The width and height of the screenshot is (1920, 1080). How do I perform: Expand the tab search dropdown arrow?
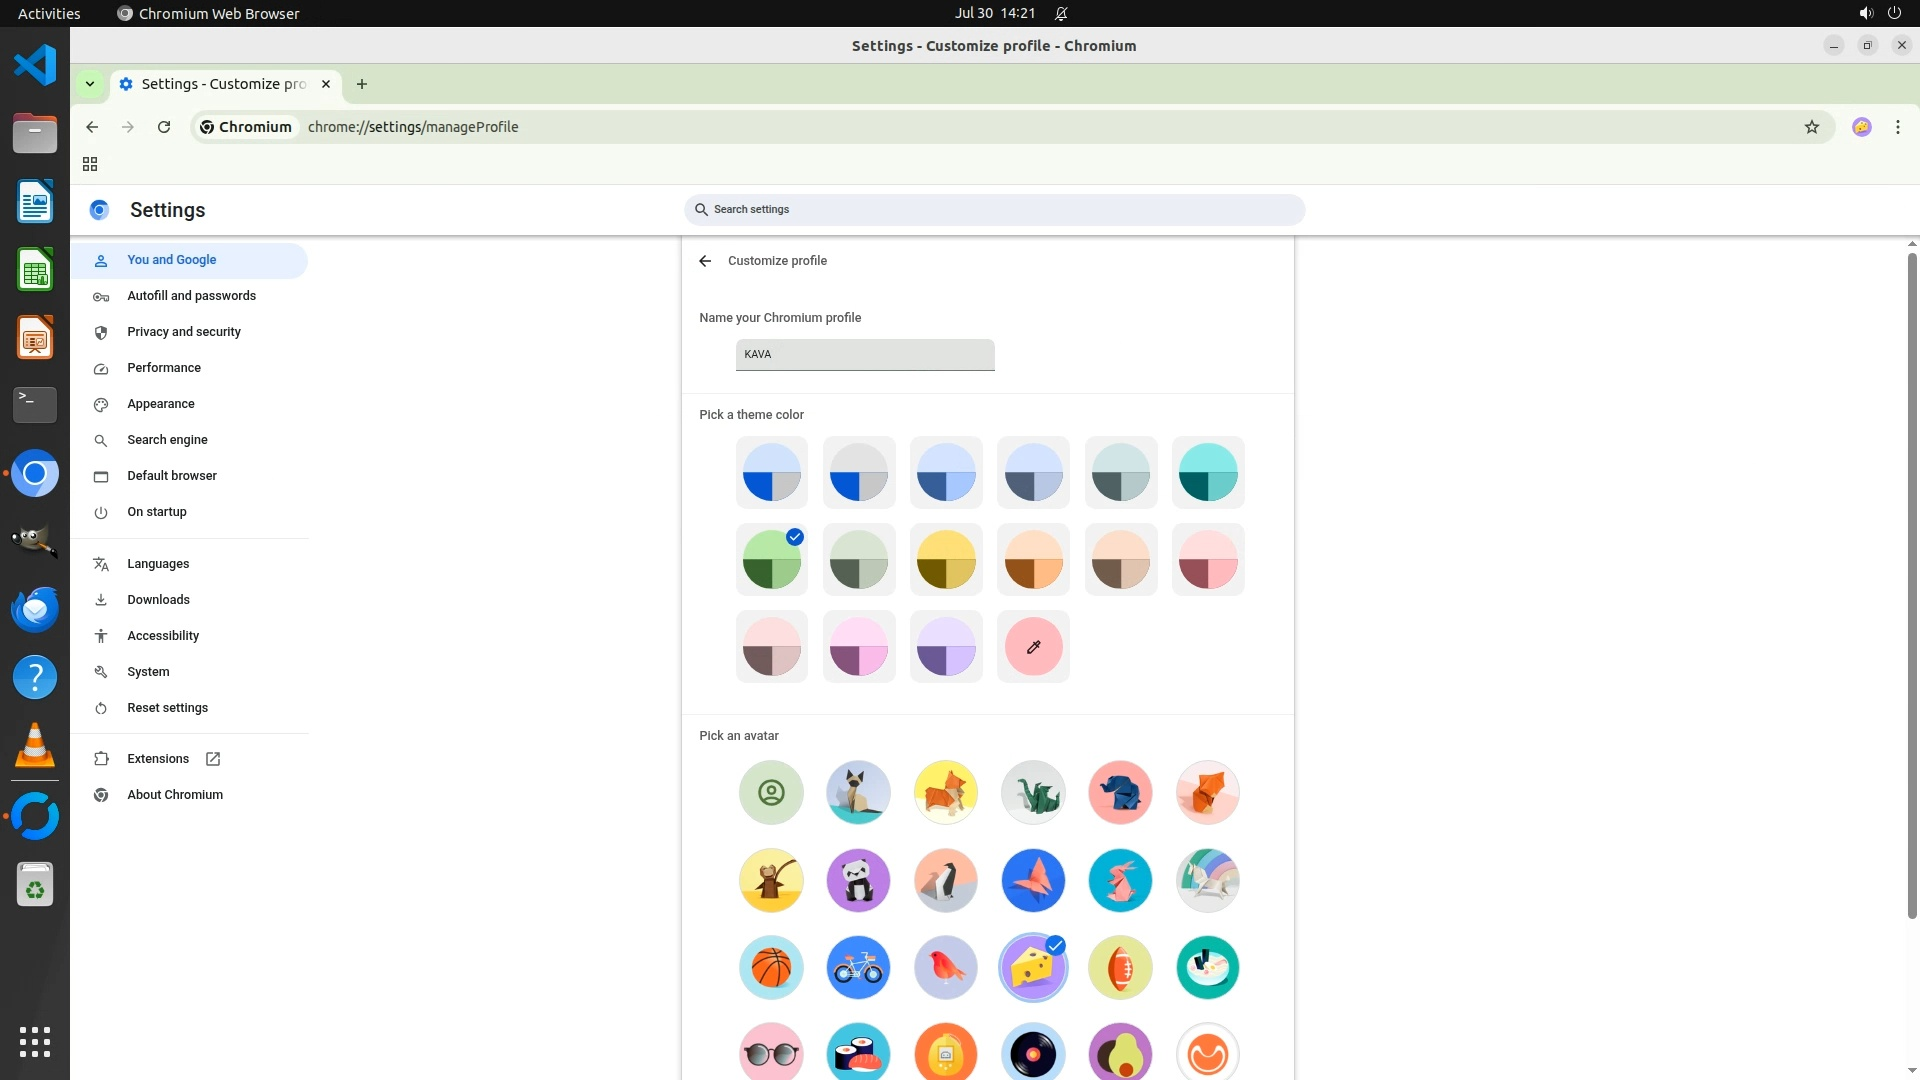coord(90,84)
